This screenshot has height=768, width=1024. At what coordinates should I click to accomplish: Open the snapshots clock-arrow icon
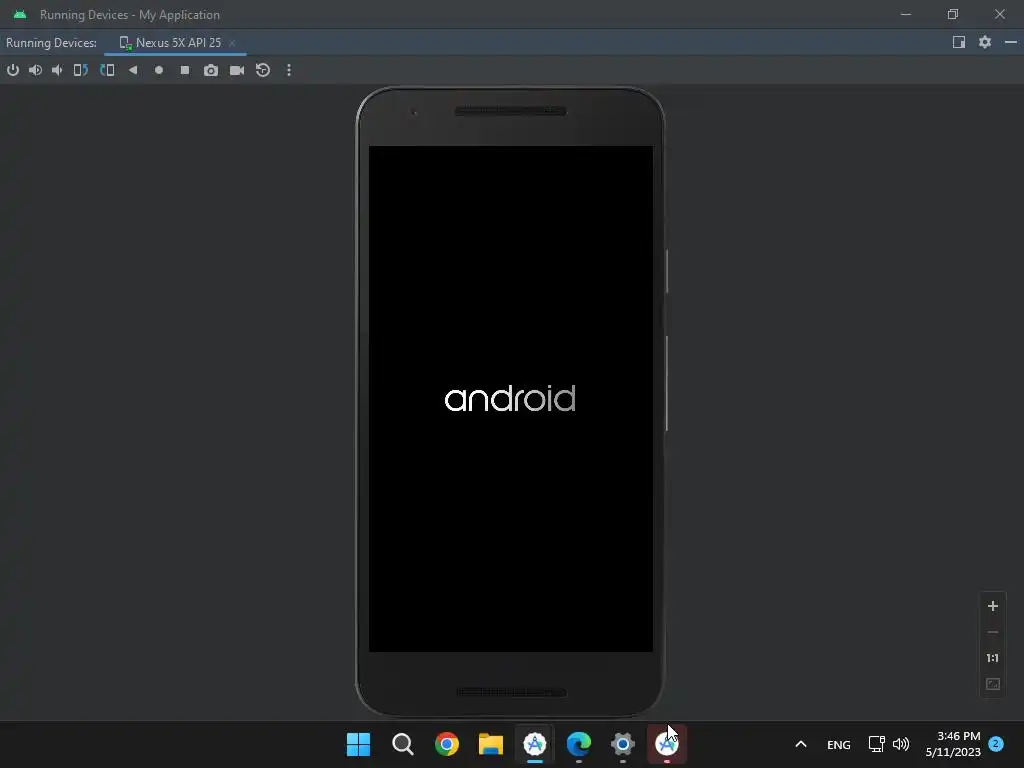click(x=263, y=70)
